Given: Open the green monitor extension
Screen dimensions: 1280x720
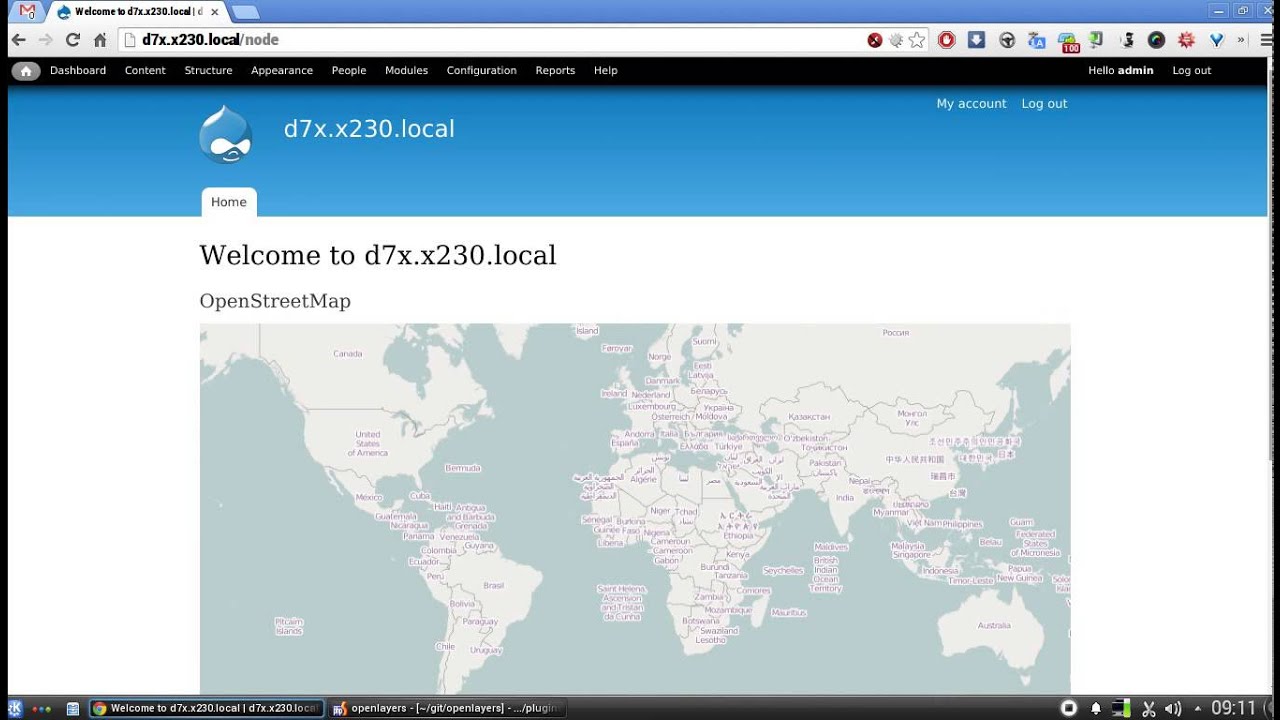Looking at the screenshot, I should pyautogui.click(x=1097, y=40).
